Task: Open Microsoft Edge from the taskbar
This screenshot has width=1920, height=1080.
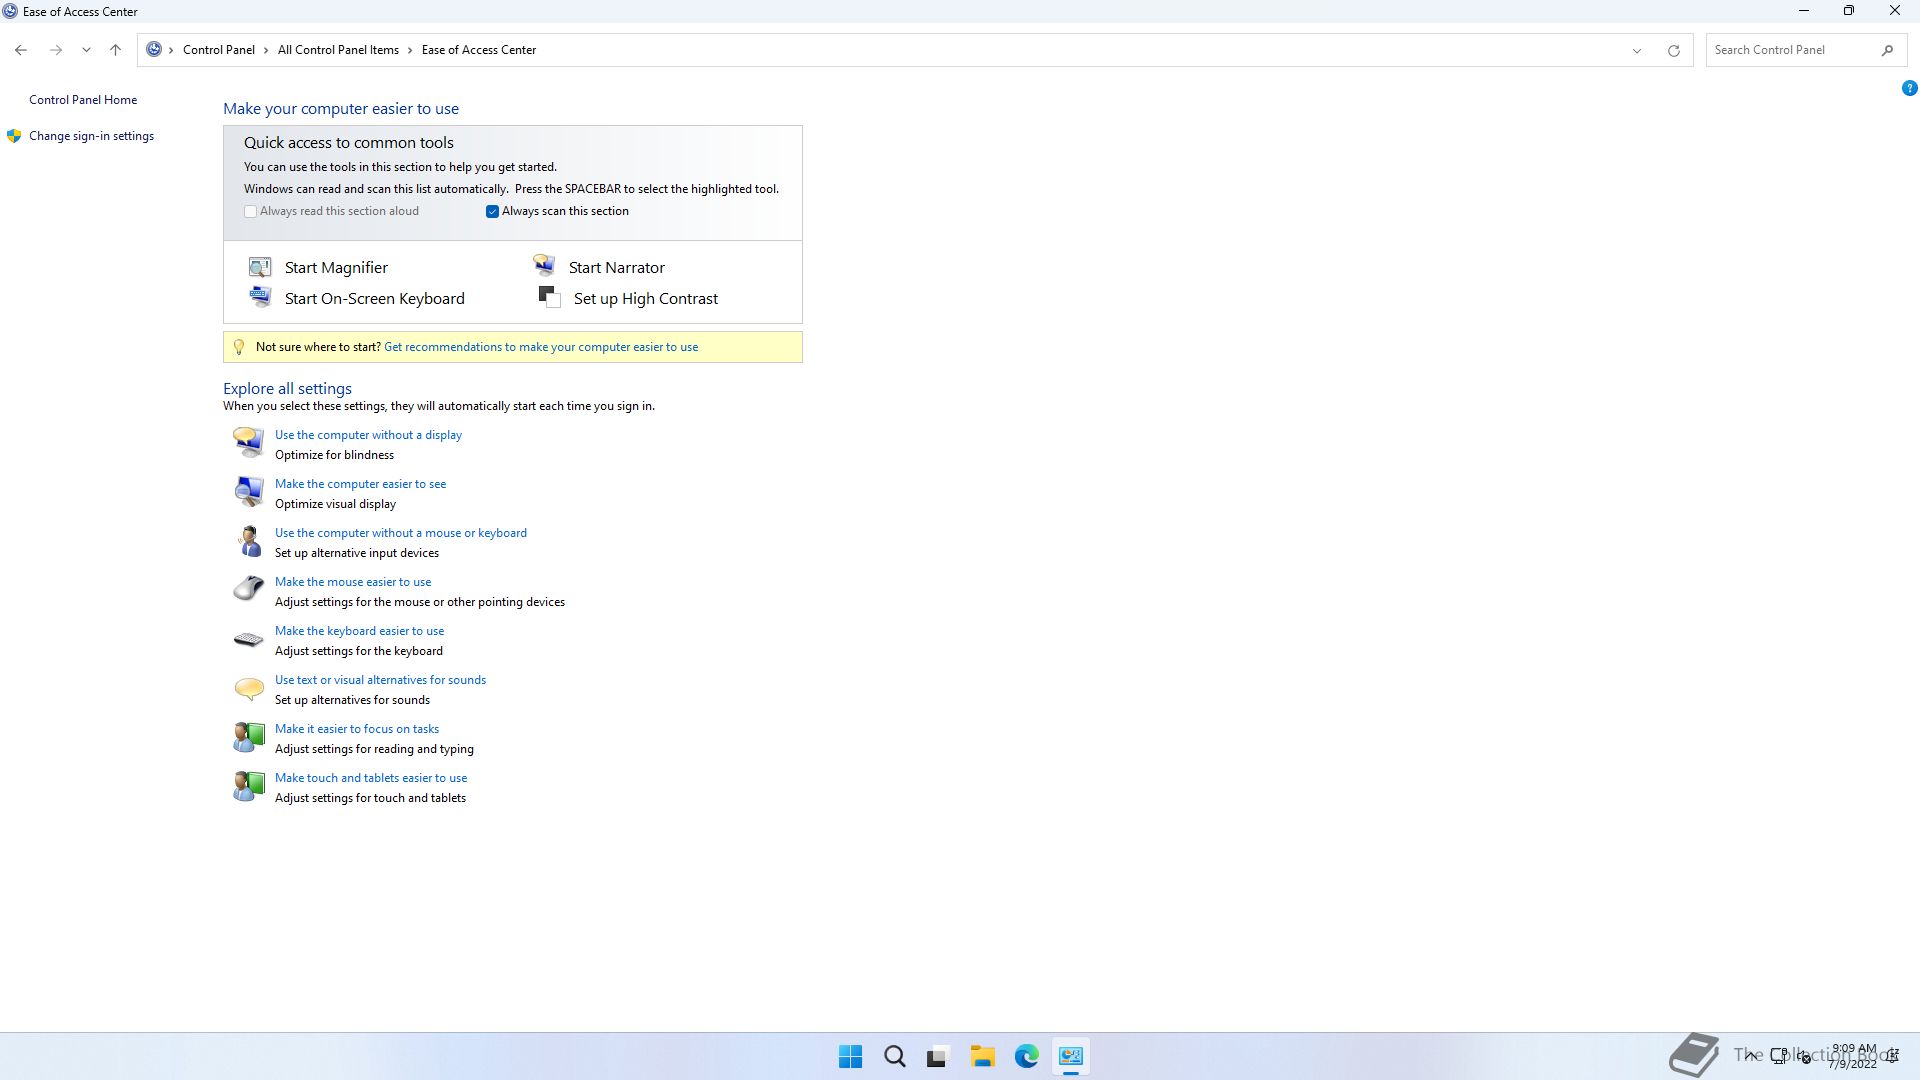Action: click(x=1026, y=1056)
